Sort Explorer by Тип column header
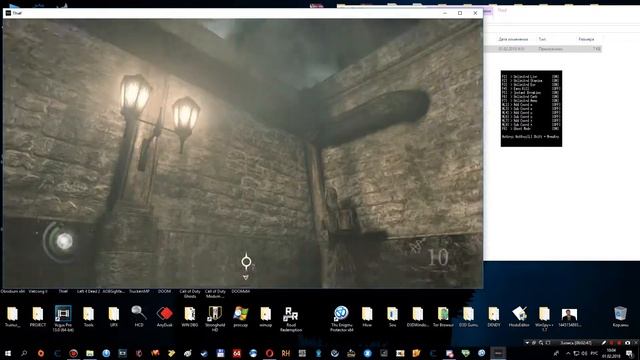Screen dimensions: 640x360 [542, 39]
